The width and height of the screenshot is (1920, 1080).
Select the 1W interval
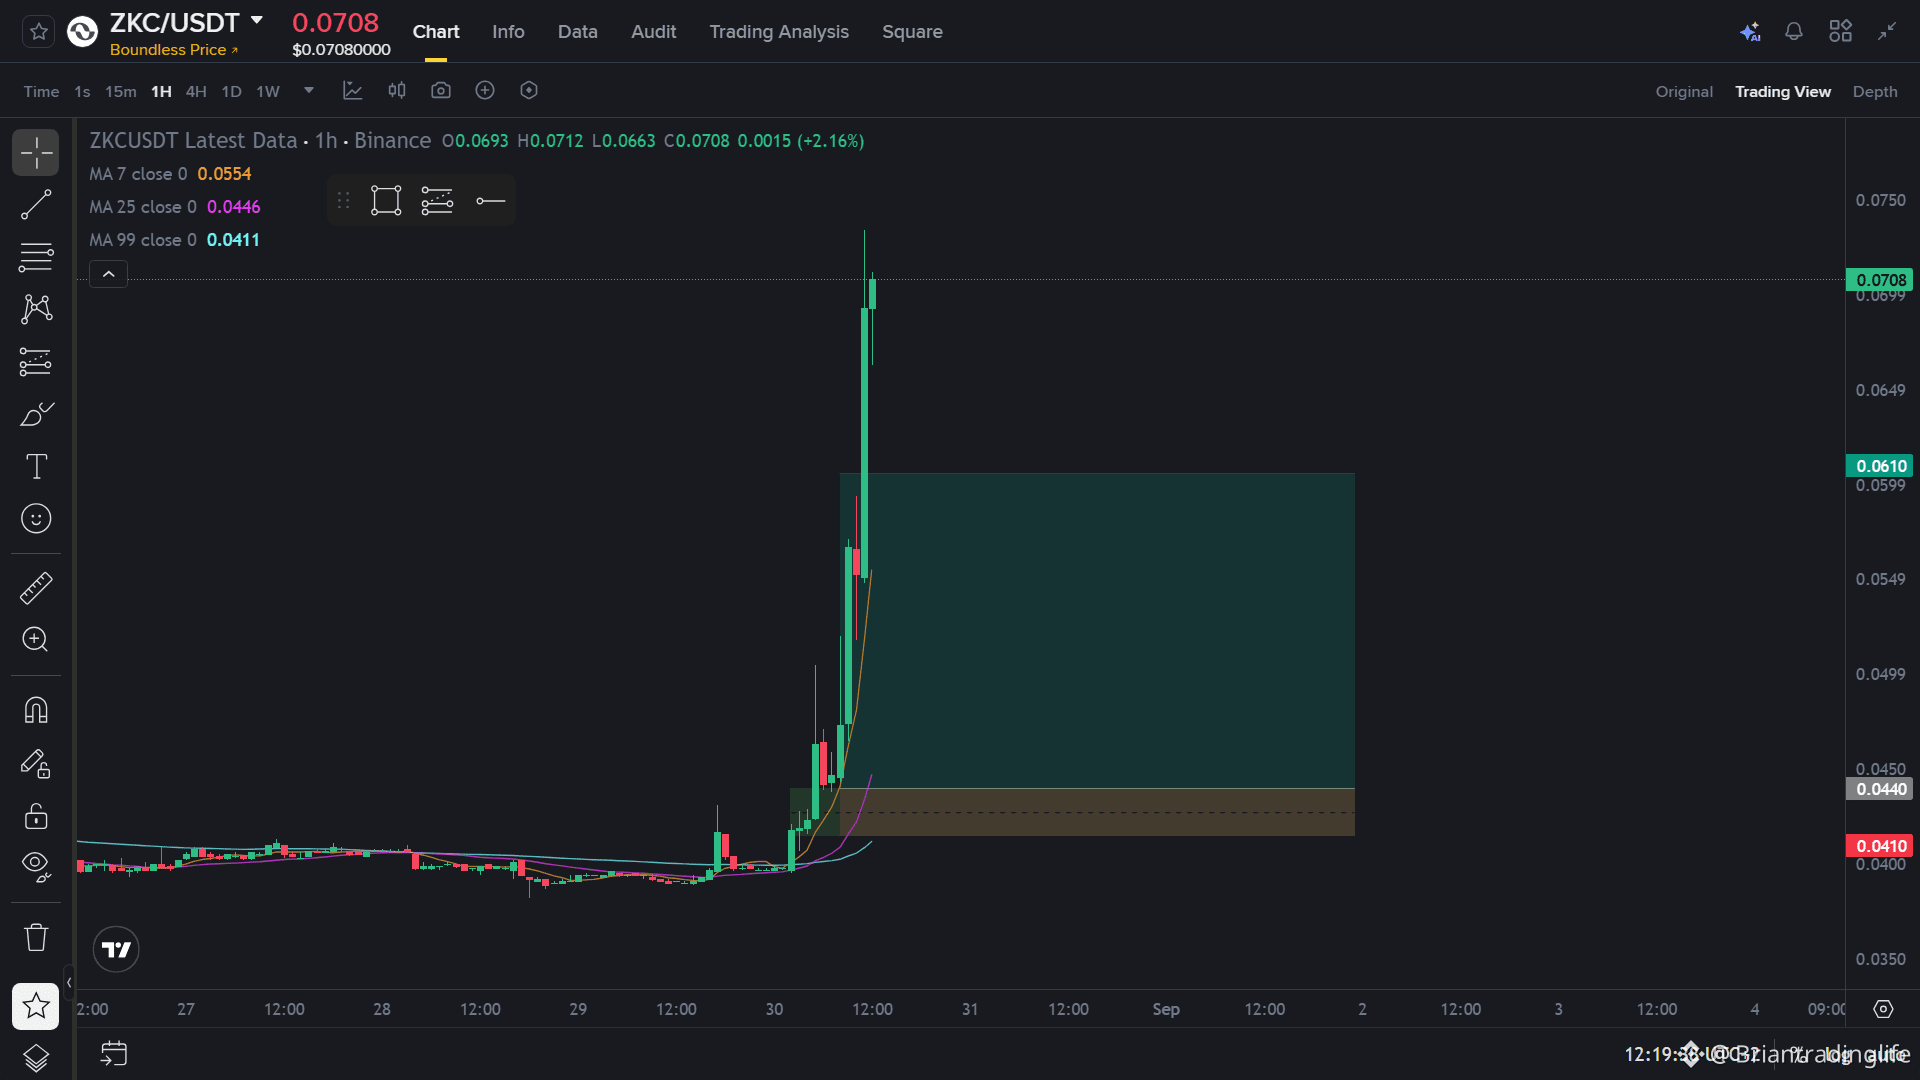point(268,92)
